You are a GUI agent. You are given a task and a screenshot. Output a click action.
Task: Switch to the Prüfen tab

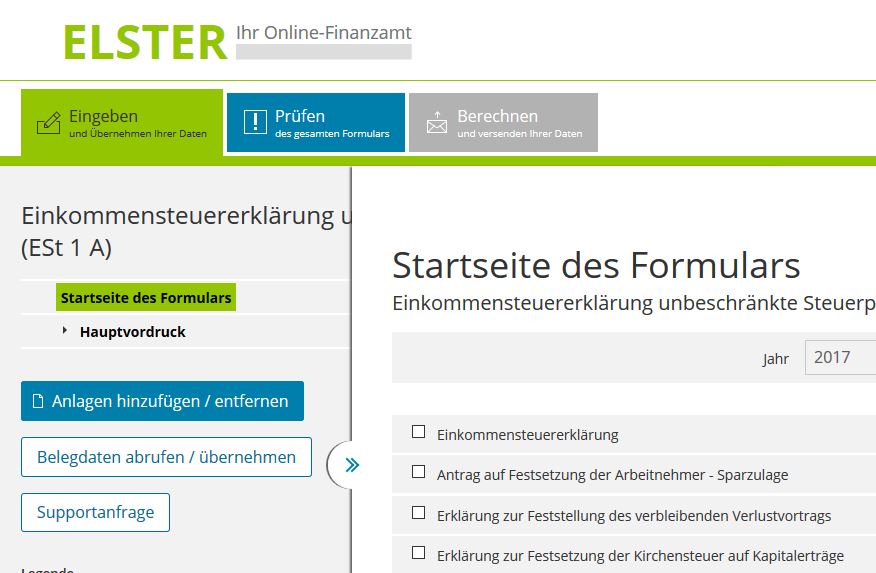coord(316,123)
